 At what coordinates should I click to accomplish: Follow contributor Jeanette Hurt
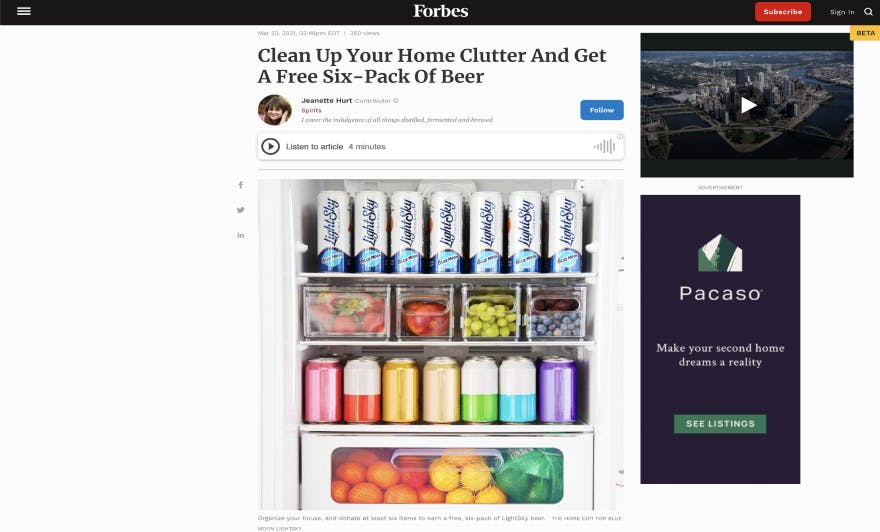(602, 110)
